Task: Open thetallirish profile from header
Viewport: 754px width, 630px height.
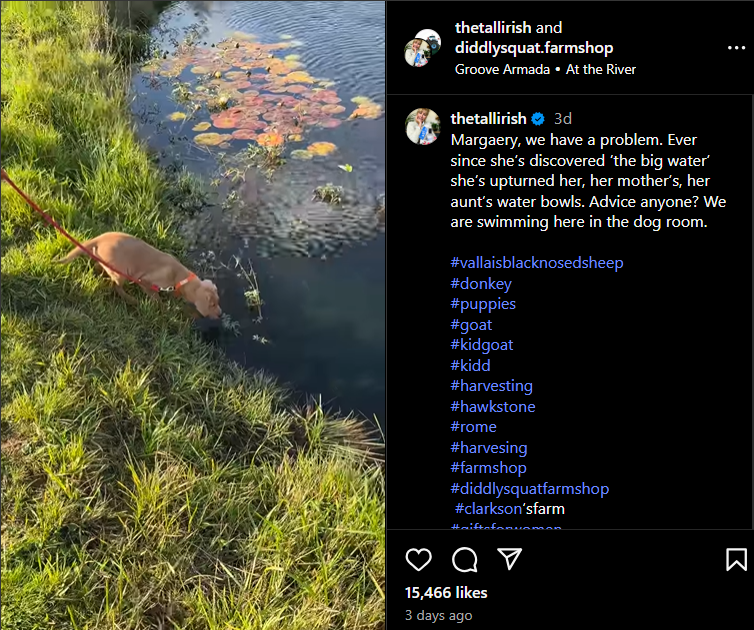Action: point(494,28)
